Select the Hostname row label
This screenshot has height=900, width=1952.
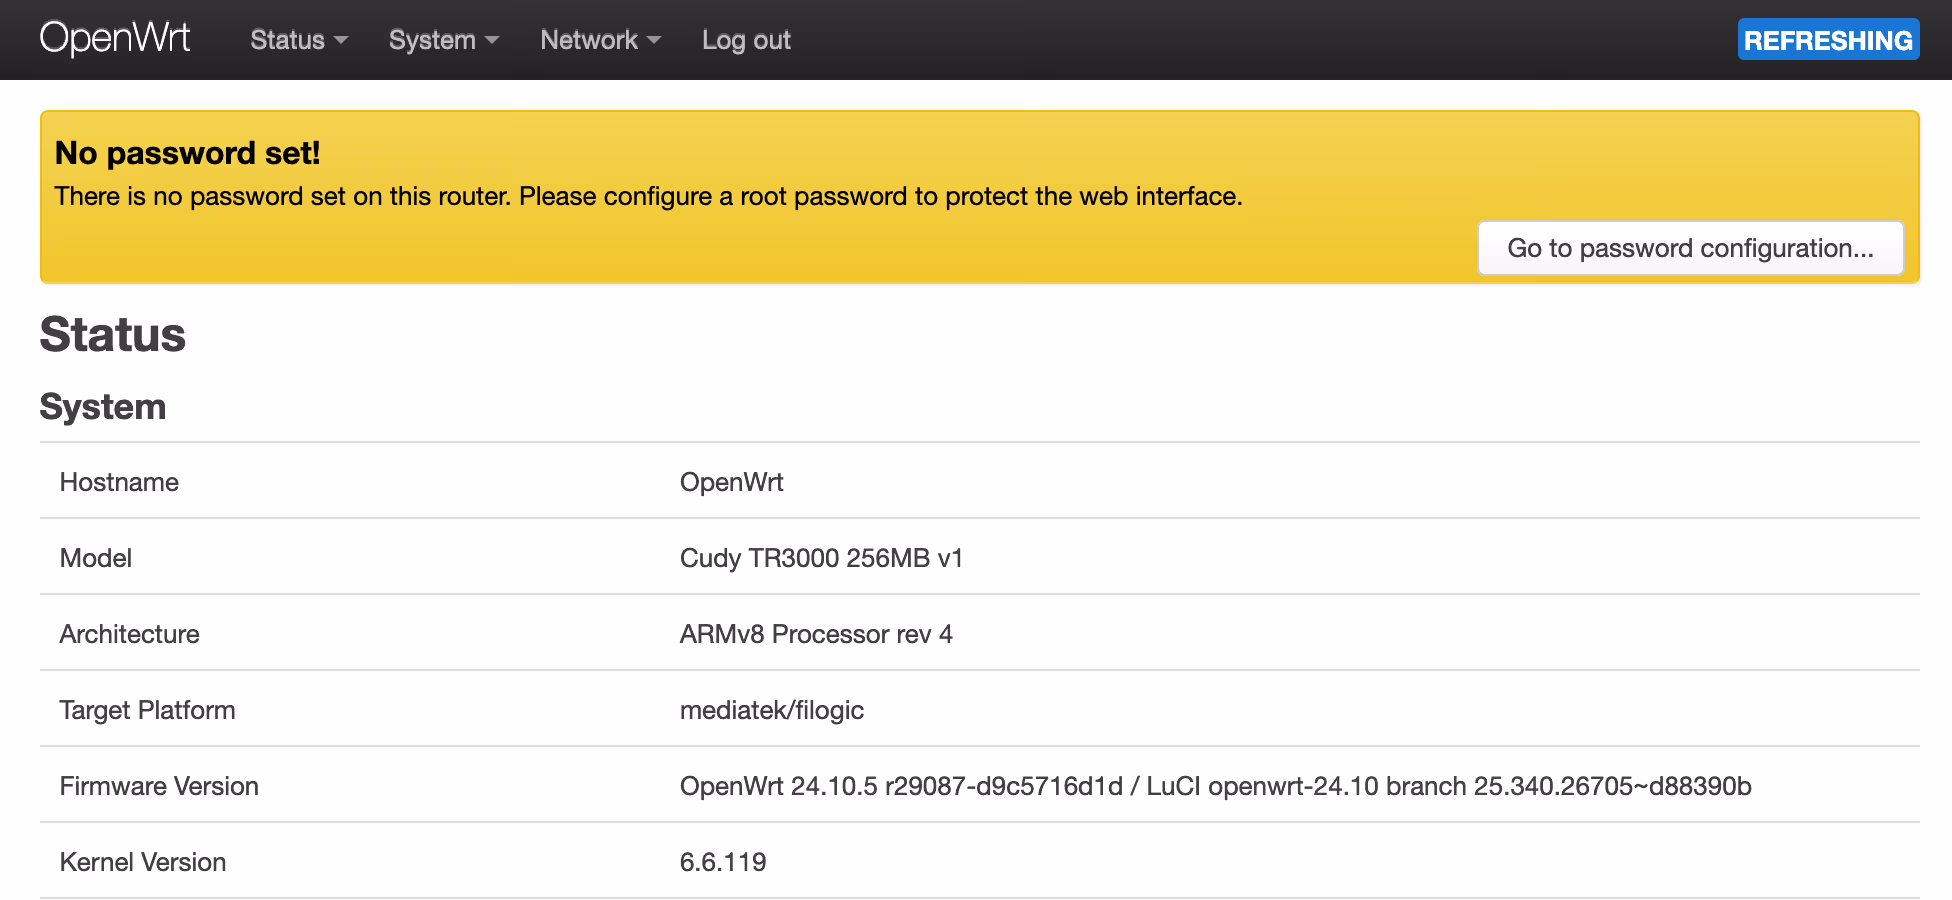119,482
